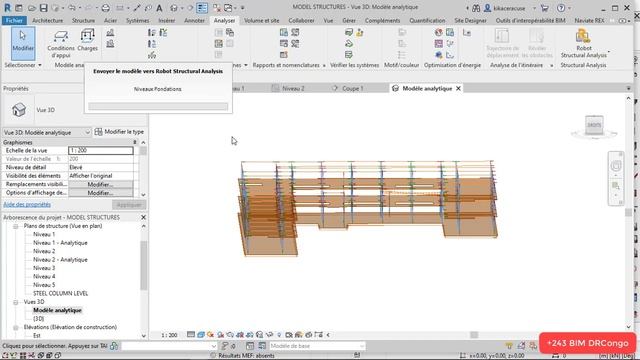Select Niveau 1 - Analytique in project browser

pyautogui.click(x=60, y=243)
